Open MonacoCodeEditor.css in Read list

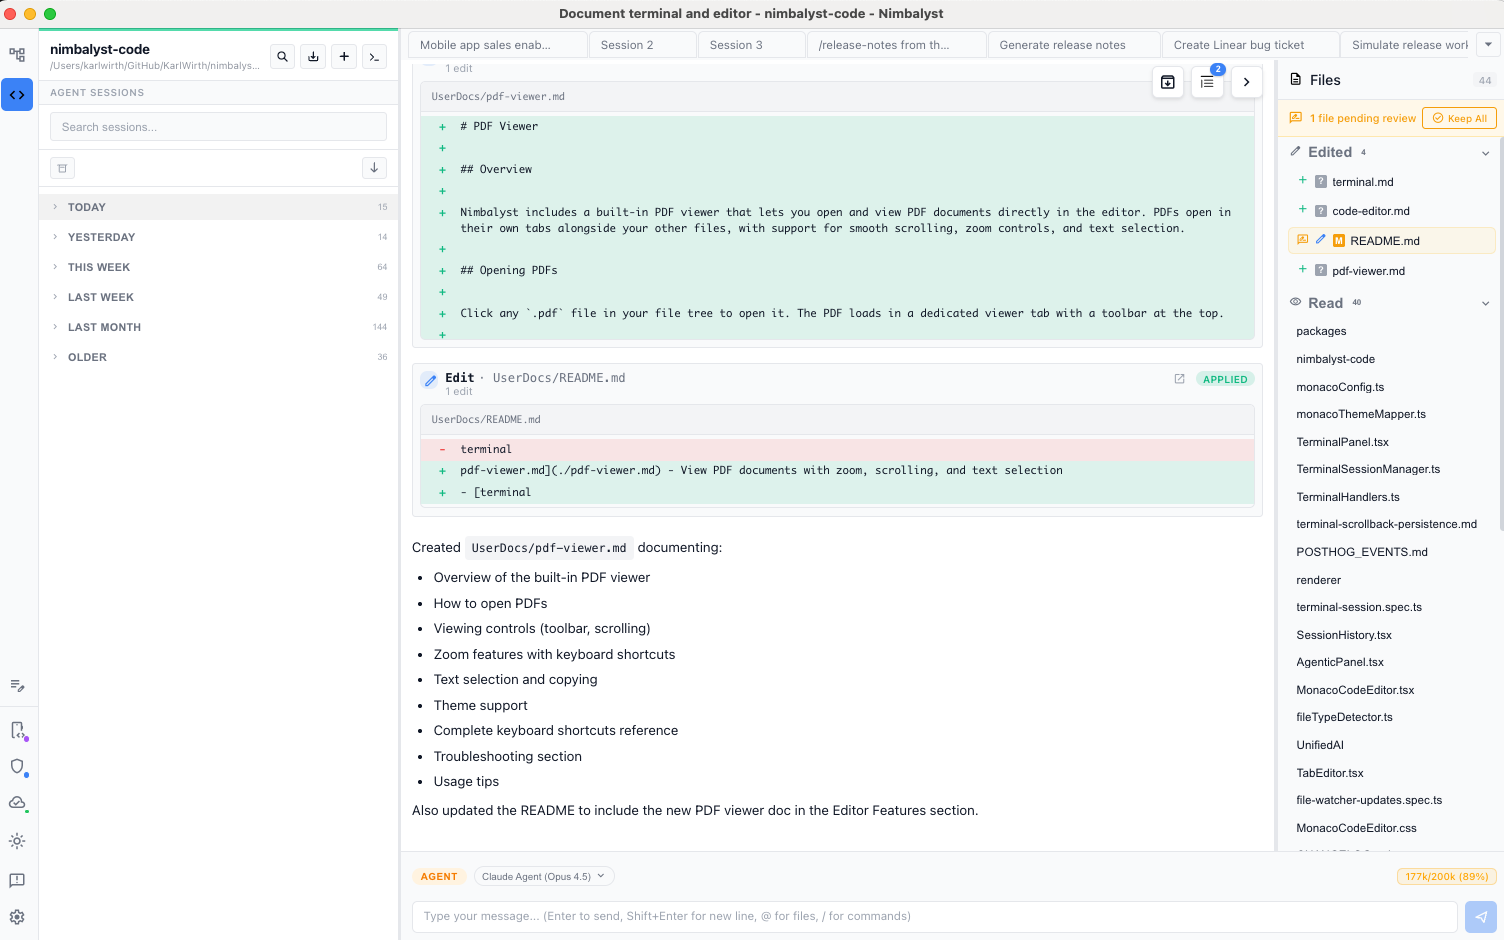[1356, 828]
